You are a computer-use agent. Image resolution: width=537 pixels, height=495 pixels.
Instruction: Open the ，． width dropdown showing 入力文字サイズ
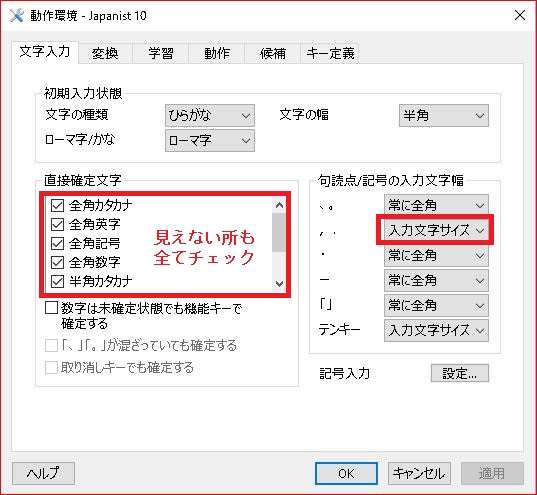(x=436, y=230)
